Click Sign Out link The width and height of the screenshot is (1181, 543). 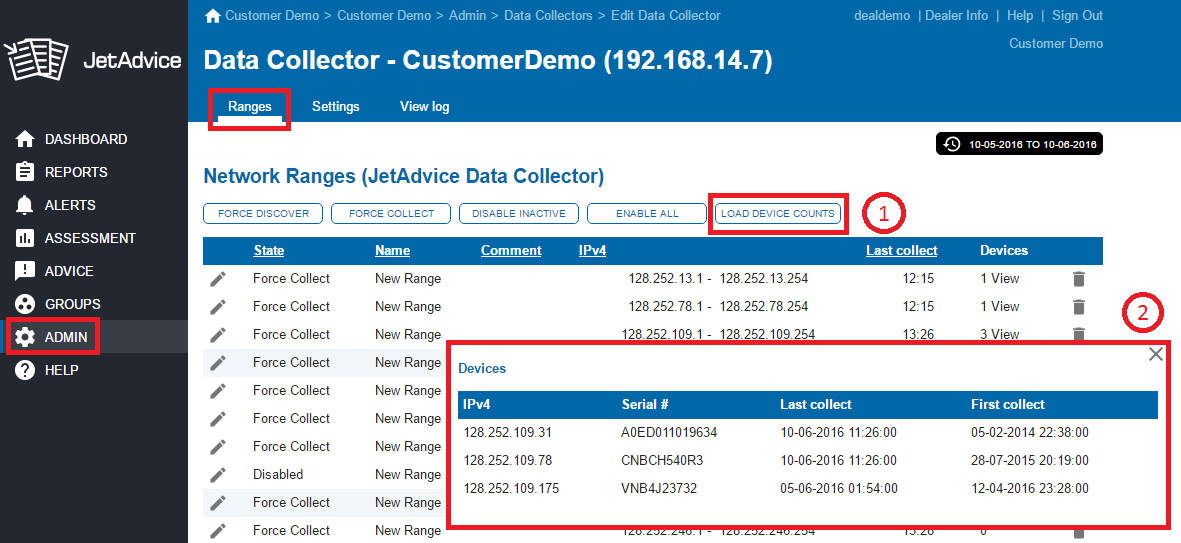pyautogui.click(x=1077, y=16)
